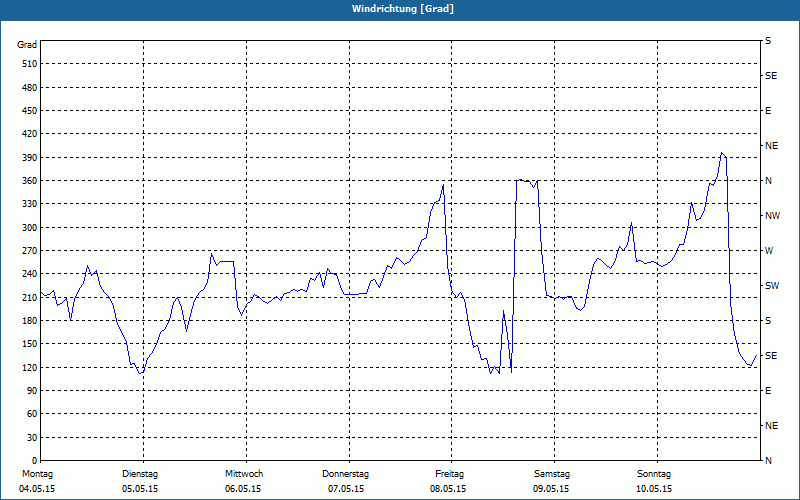800x500 pixels.
Task: Click the 360 y-axis value
Action: 30,181
